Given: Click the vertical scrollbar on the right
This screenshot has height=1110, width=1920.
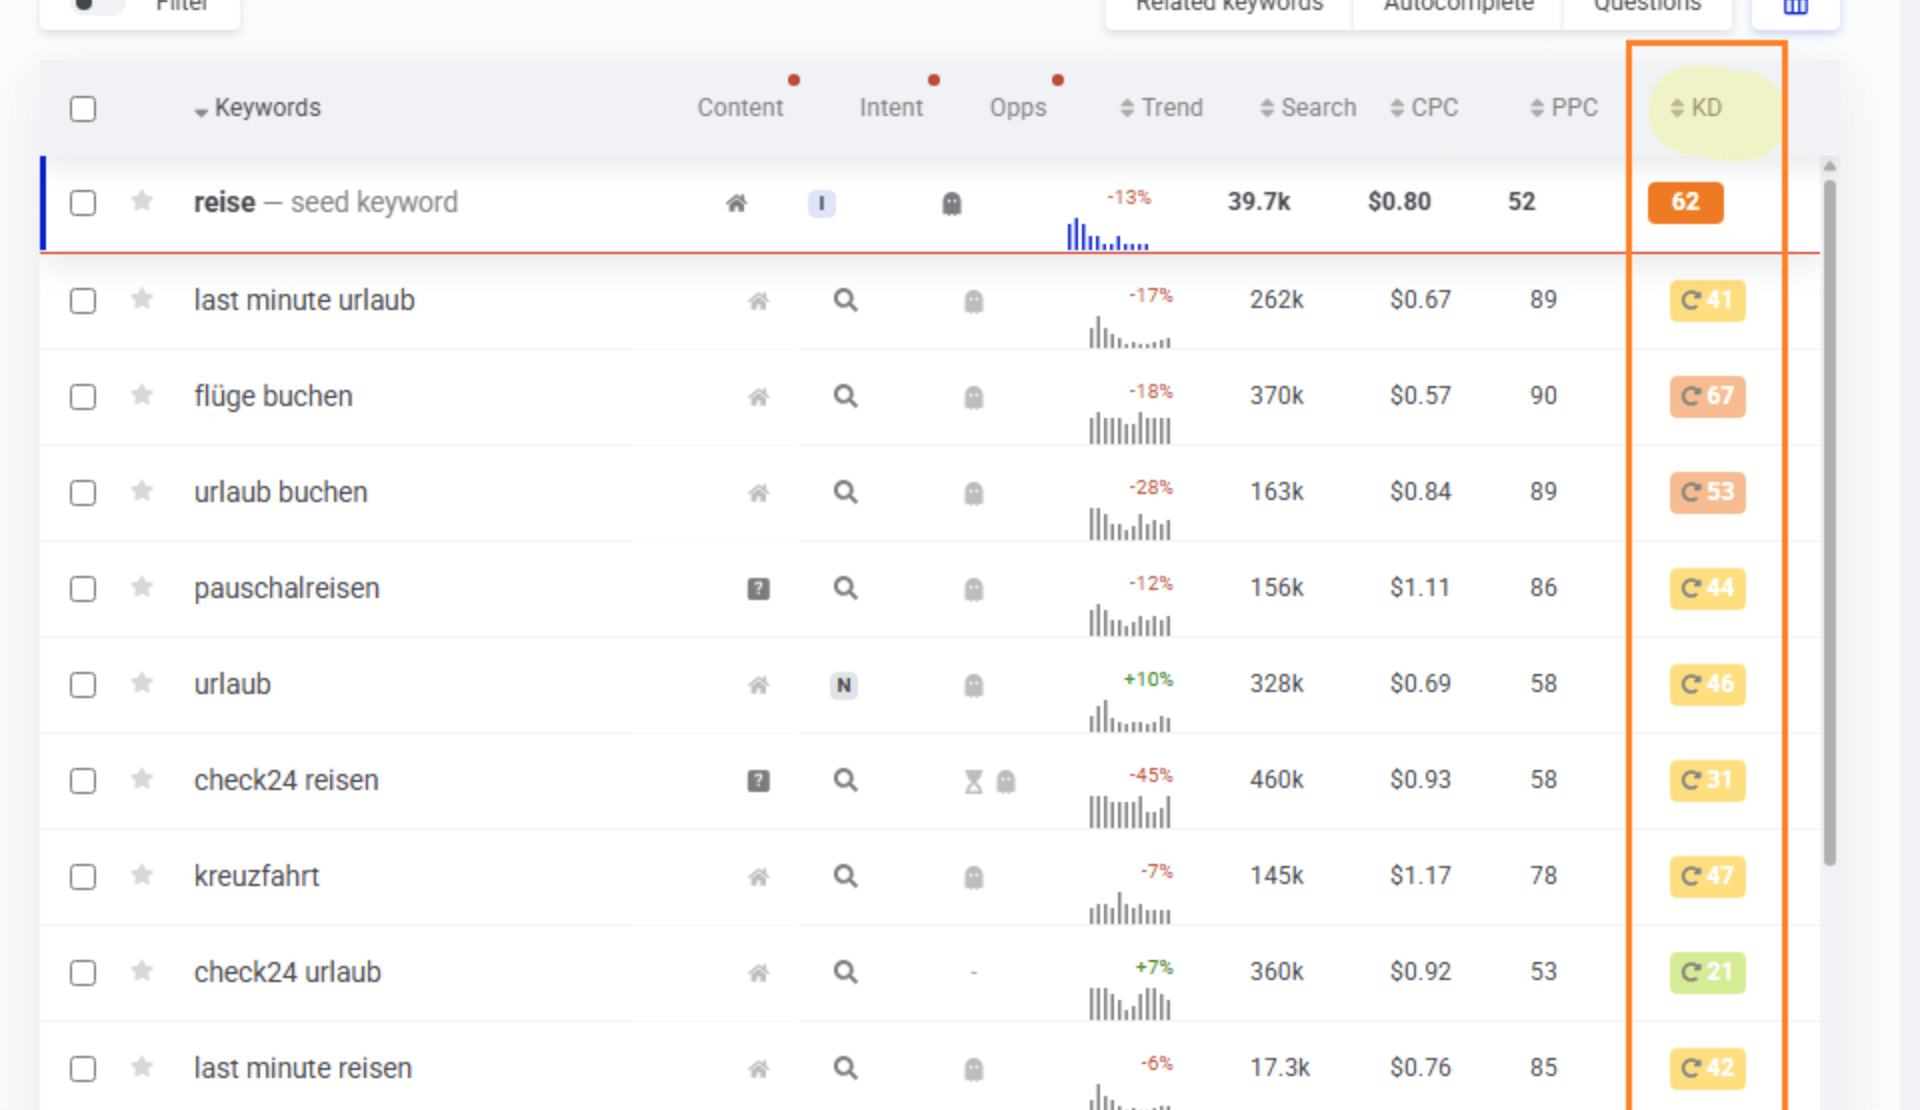Looking at the screenshot, I should (1829, 500).
